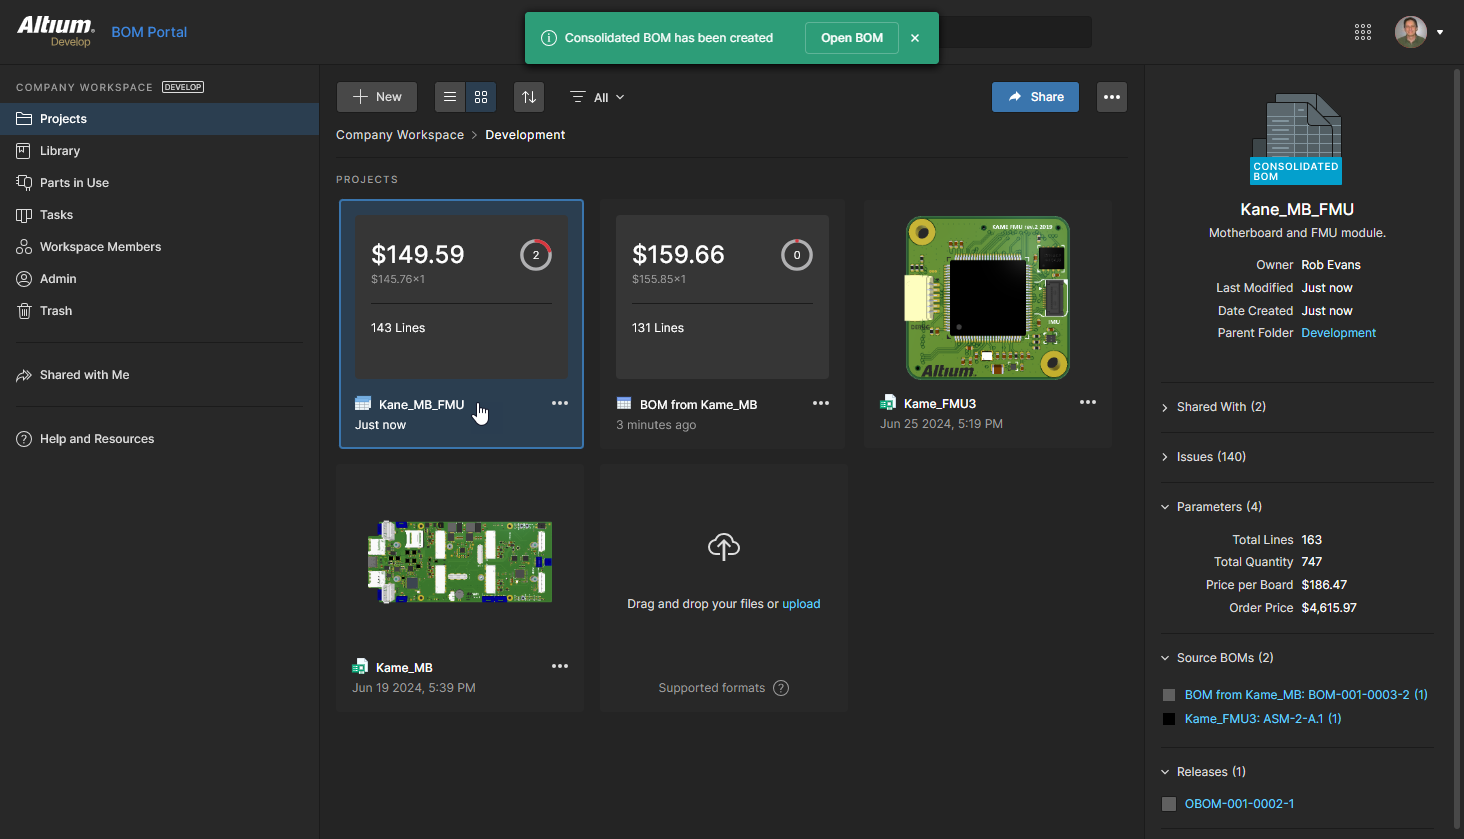1464x839 pixels.
Task: Click the Shared with Me arrow icon
Action: (x=24, y=375)
